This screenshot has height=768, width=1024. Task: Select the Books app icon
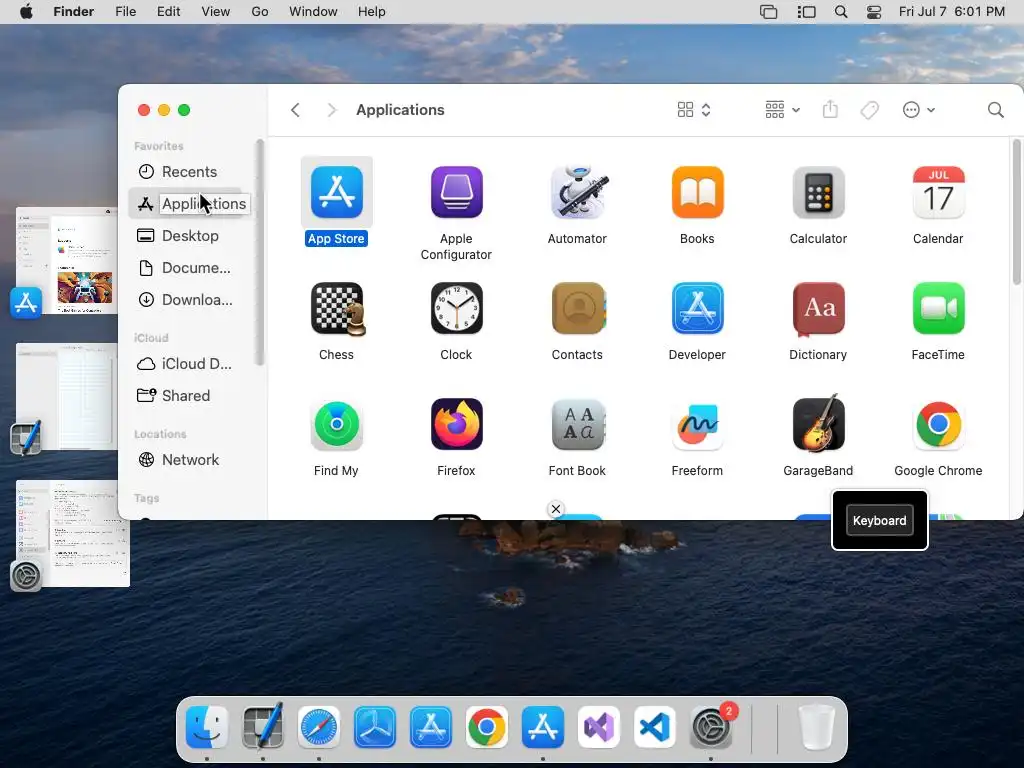697,192
